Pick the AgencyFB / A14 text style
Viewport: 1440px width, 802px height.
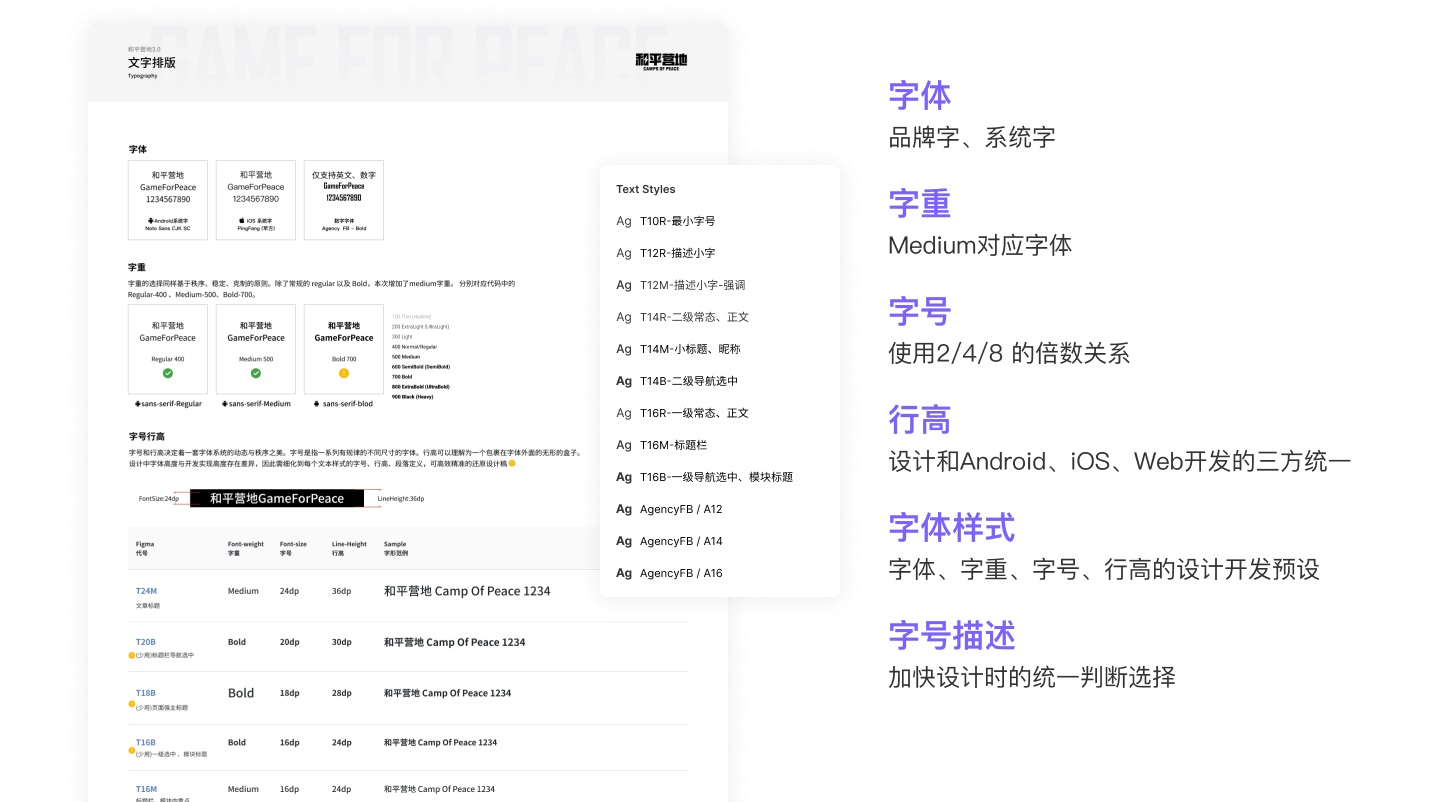point(681,541)
